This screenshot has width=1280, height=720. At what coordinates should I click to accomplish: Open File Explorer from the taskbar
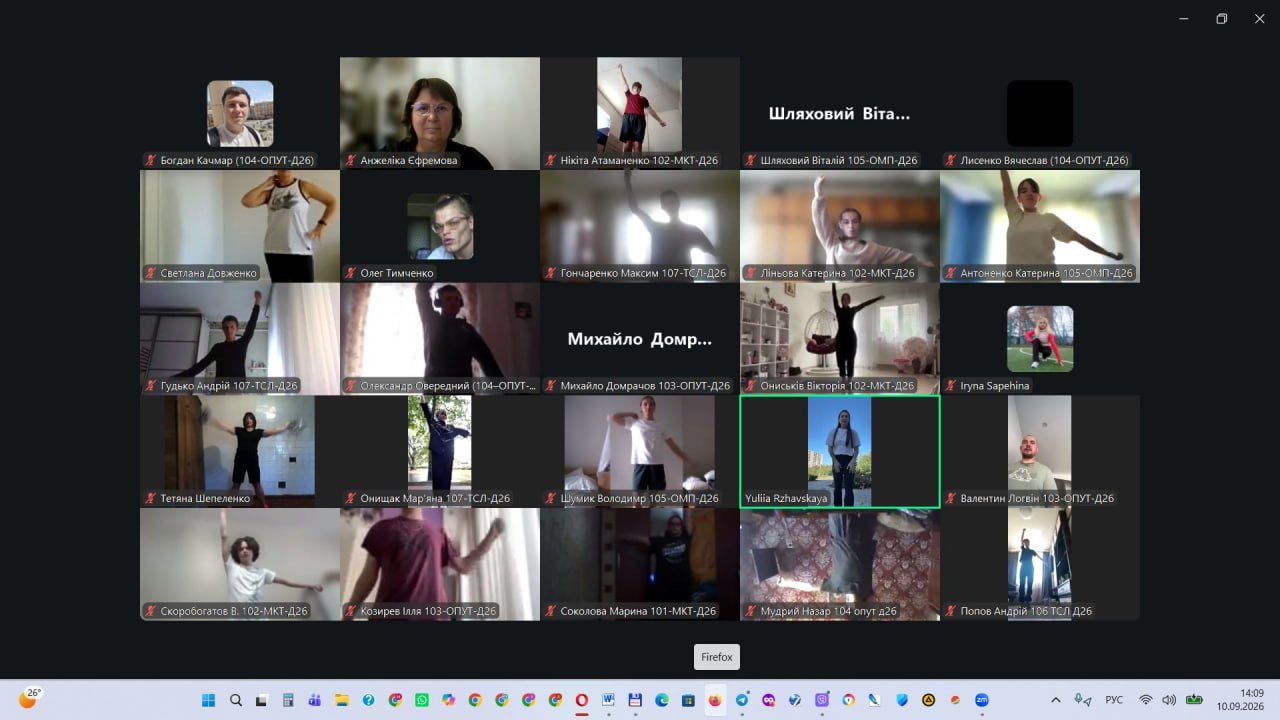point(342,700)
